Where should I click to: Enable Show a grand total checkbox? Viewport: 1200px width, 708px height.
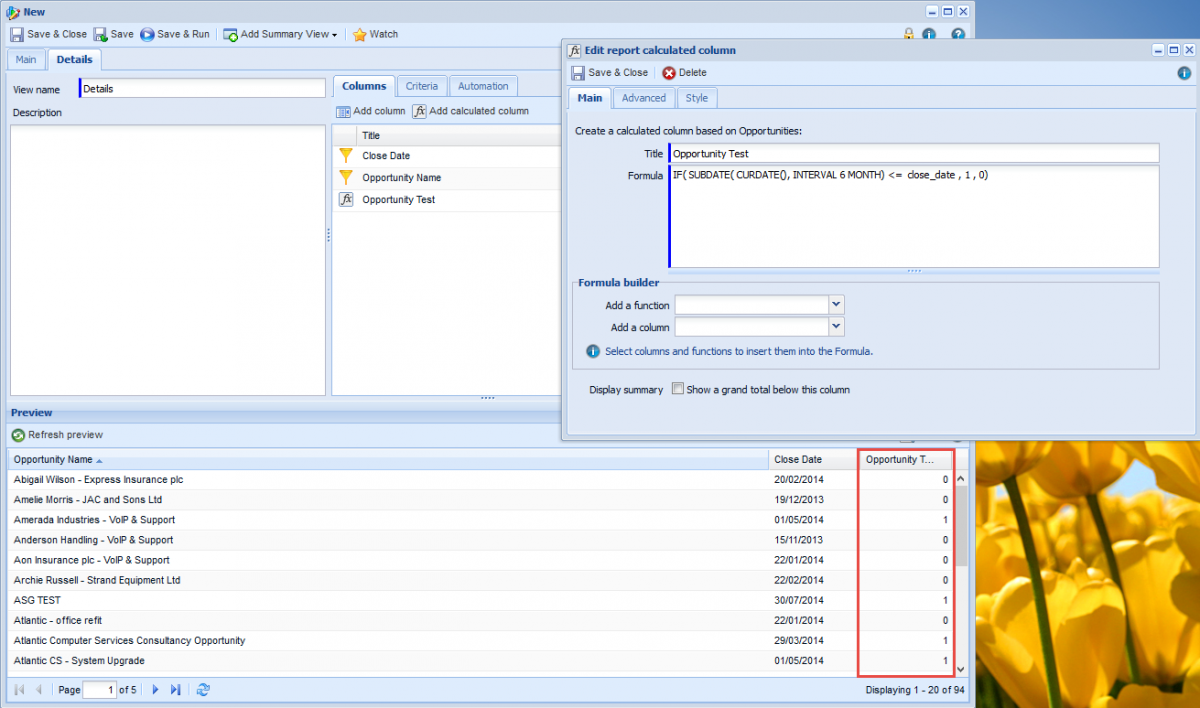pyautogui.click(x=678, y=389)
